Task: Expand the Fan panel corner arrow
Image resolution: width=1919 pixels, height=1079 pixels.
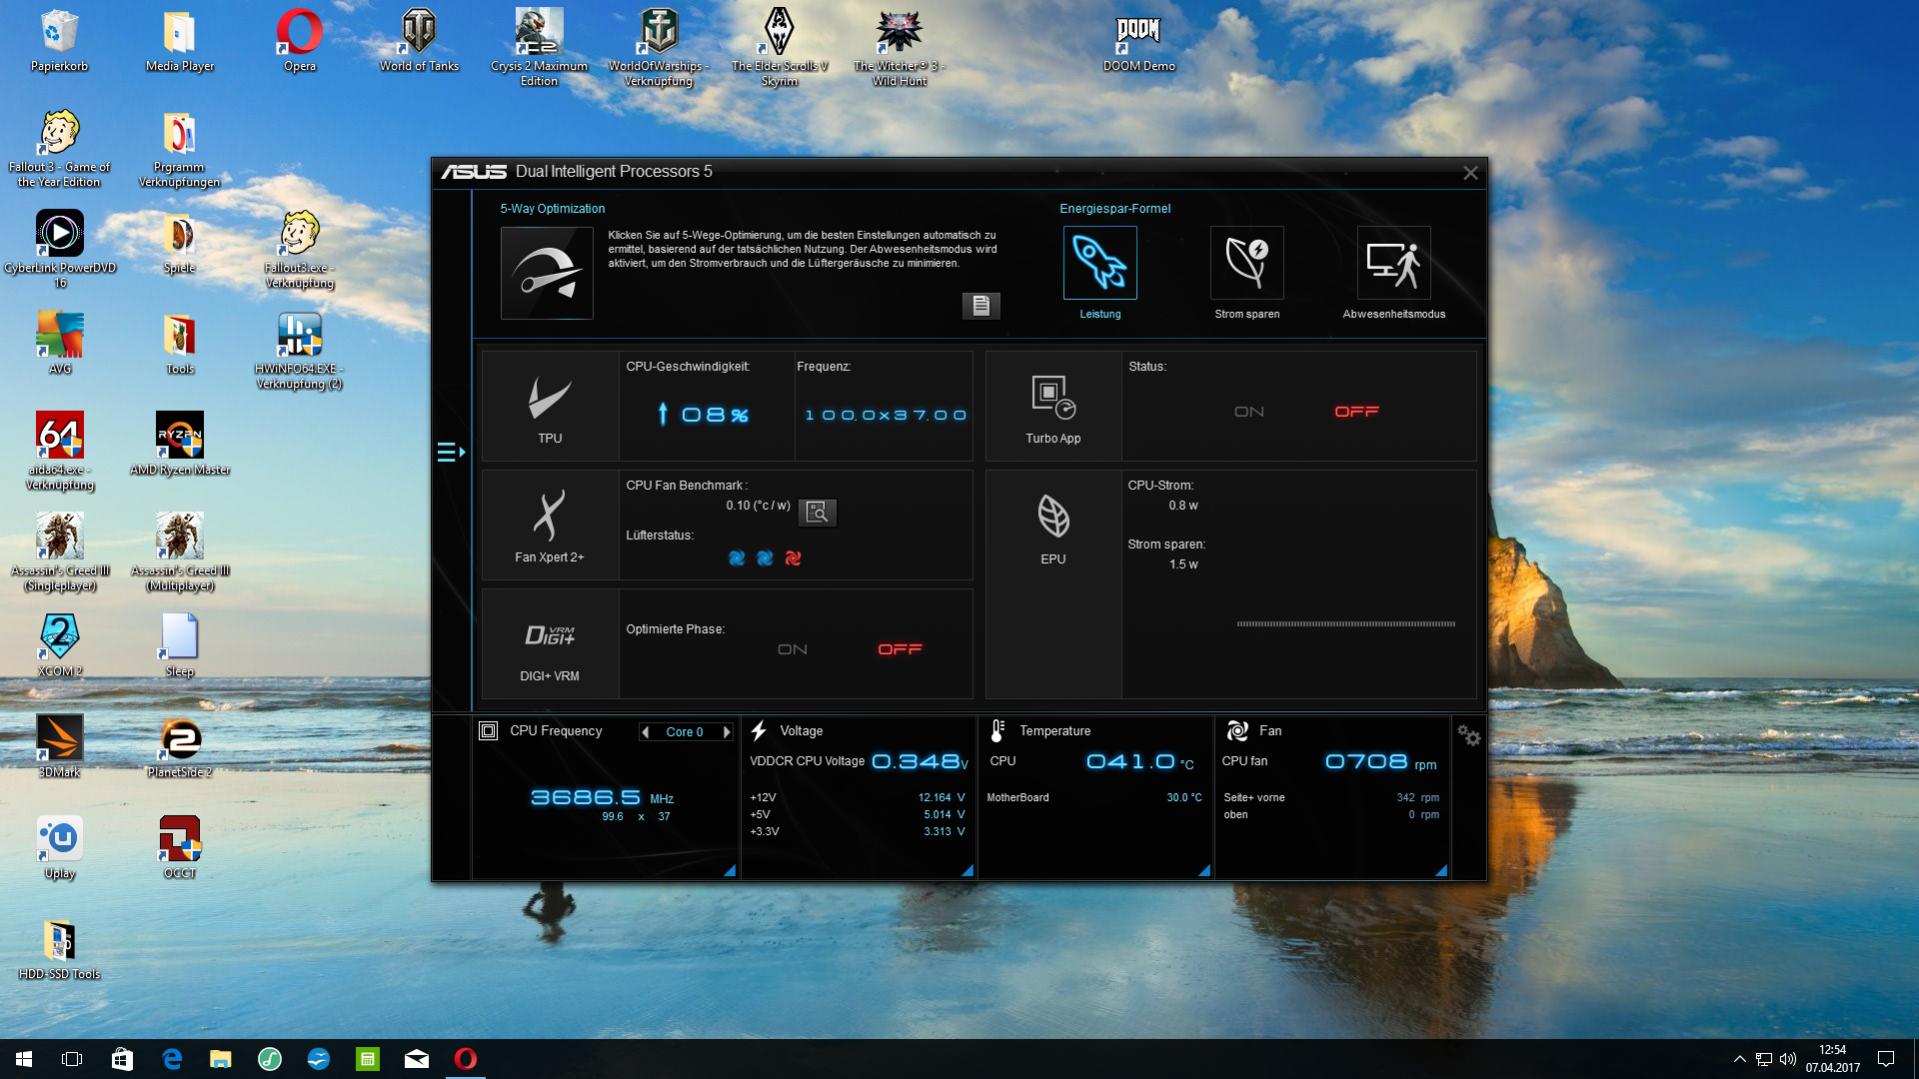Action: (1441, 871)
